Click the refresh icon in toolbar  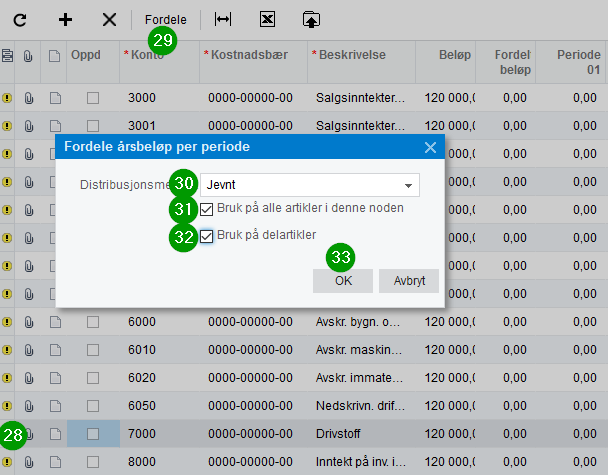pyautogui.click(x=20, y=19)
